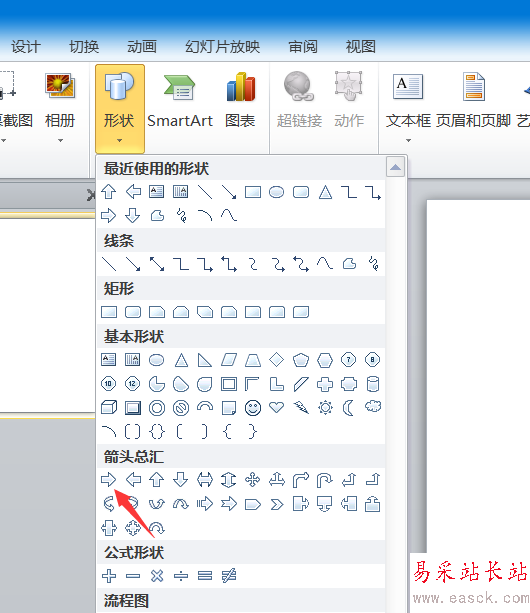
Task: Open the 形状 shapes dropdown
Action: click(x=120, y=109)
